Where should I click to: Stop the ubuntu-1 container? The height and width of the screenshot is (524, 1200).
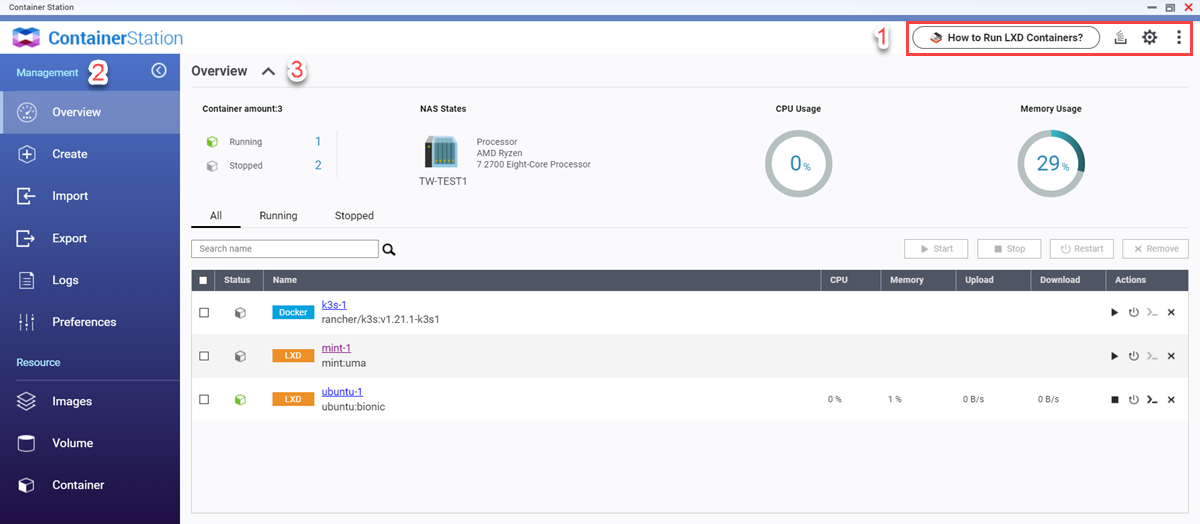click(1115, 399)
